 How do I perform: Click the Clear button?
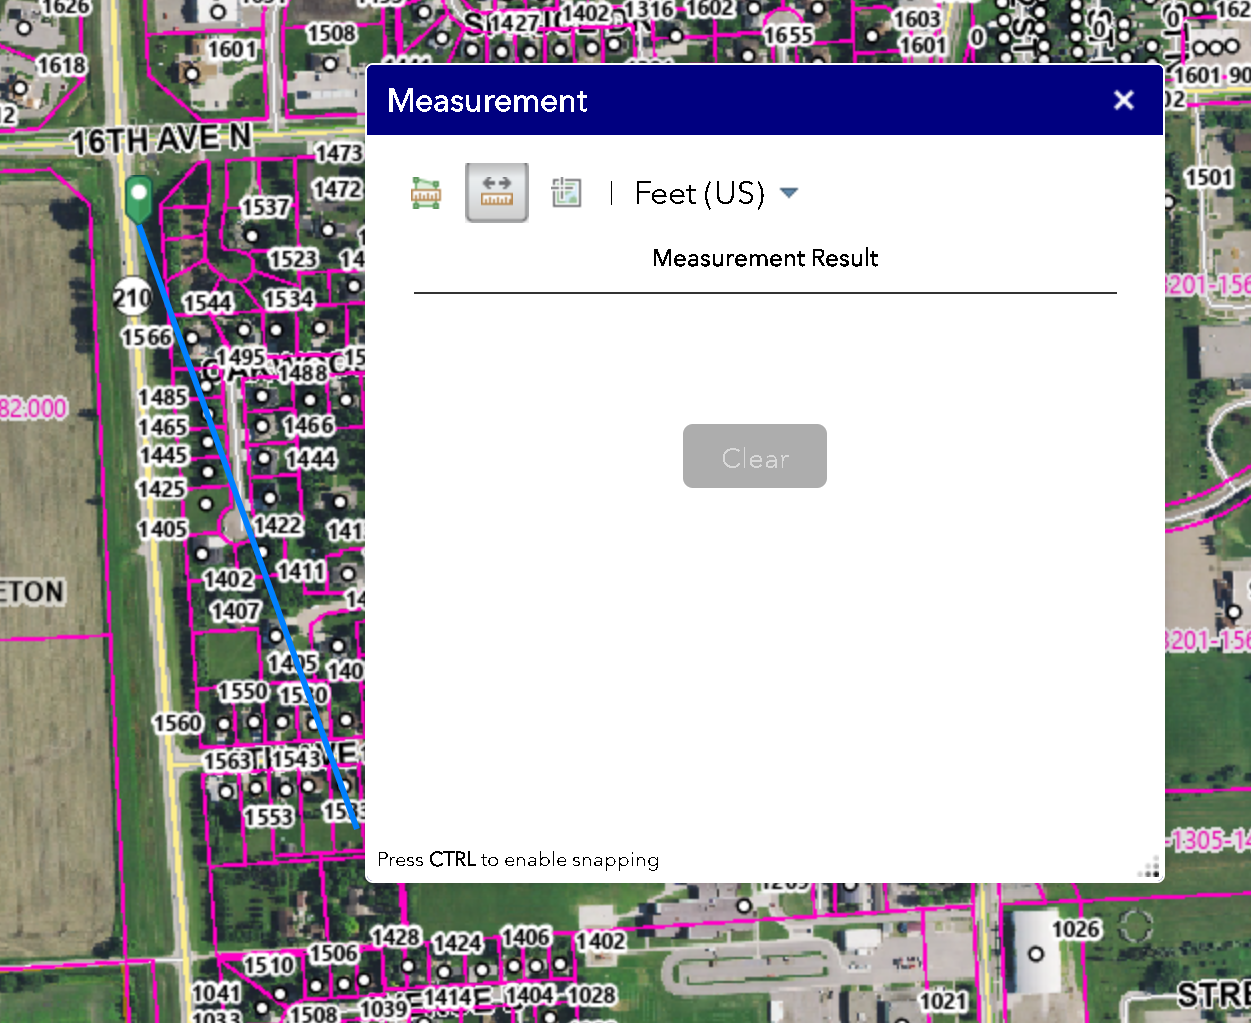[754, 456]
